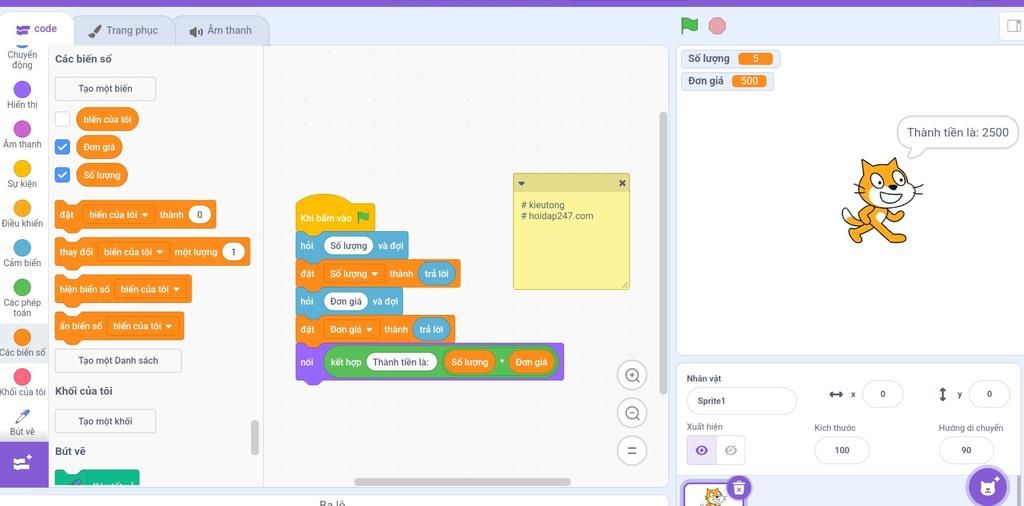The height and width of the screenshot is (506, 1024).
Task: Switch to the Trang phục tab
Action: (x=123, y=30)
